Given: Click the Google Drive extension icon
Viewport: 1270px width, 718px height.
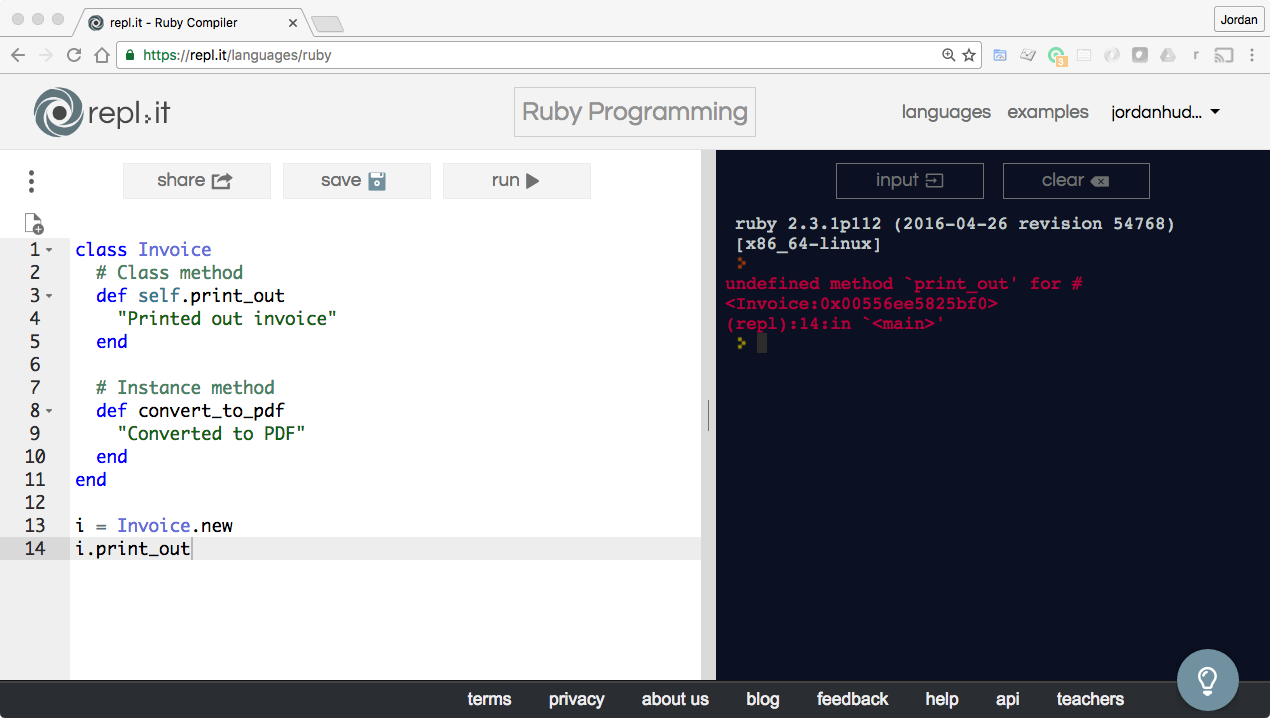Looking at the screenshot, I should 1168,55.
